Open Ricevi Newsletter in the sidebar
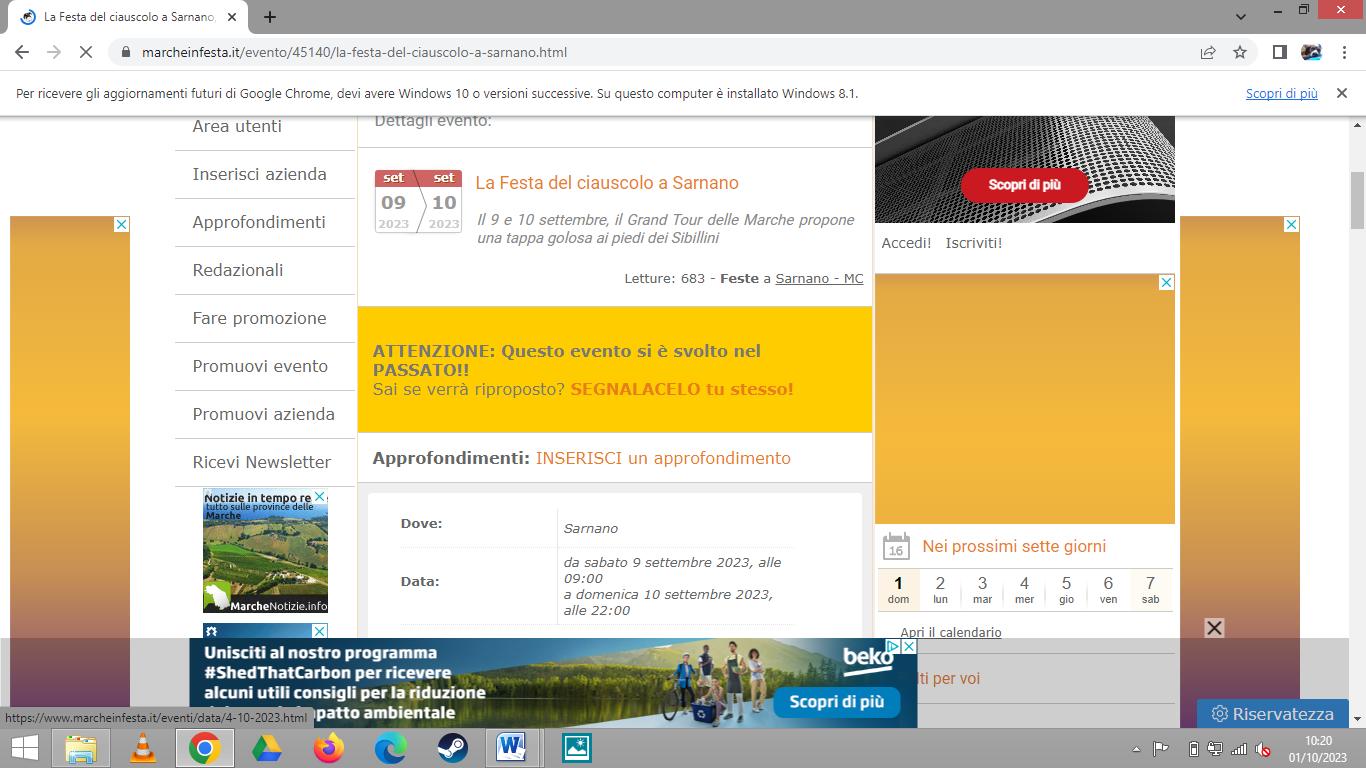 262,462
